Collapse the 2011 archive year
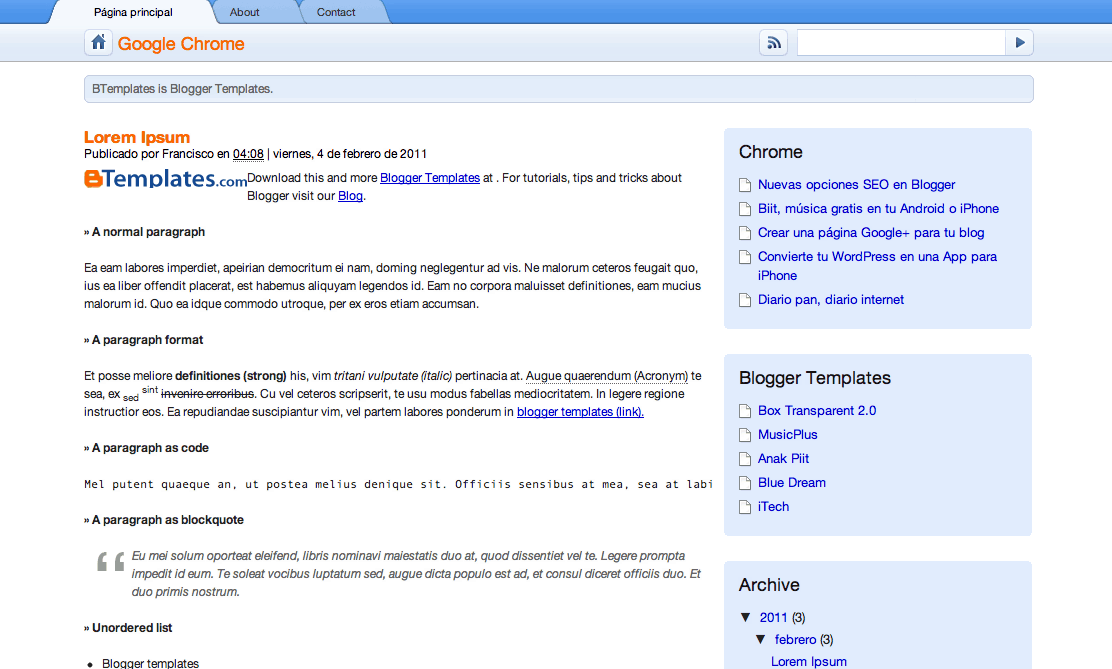Image resolution: width=1112 pixels, height=669 pixels. coord(745,617)
